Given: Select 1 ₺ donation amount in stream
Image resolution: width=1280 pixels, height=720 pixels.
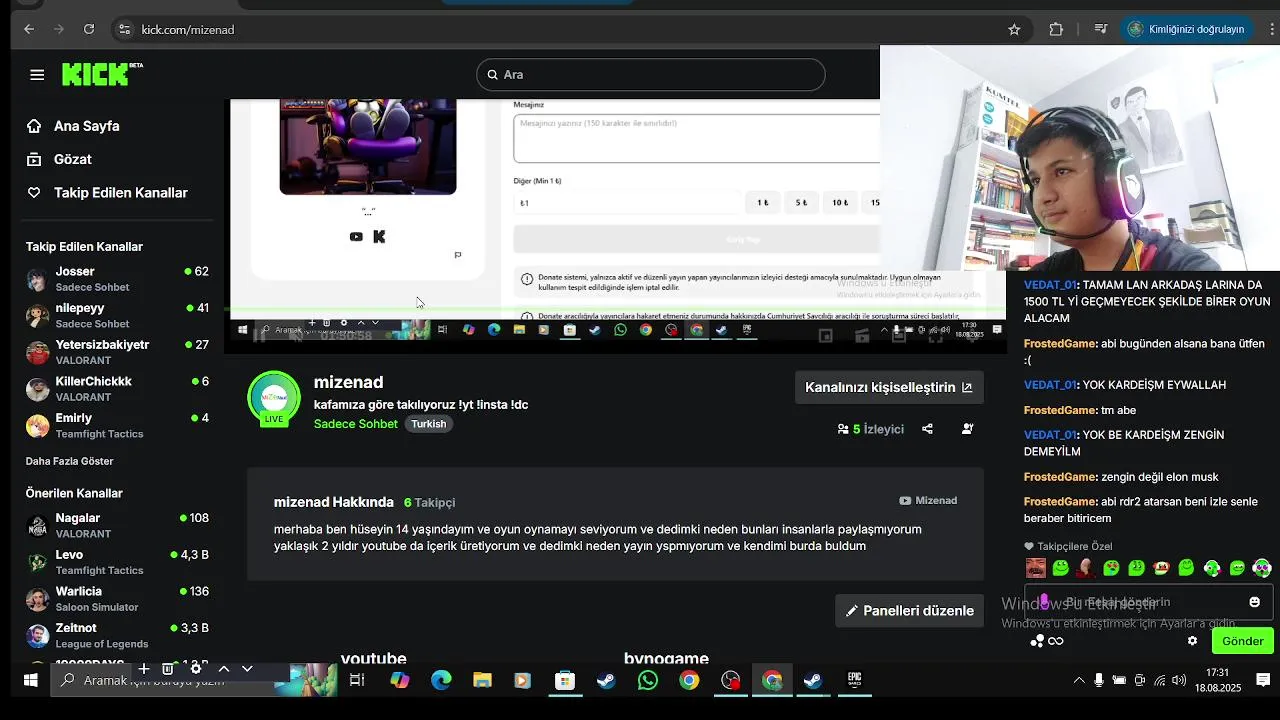Looking at the screenshot, I should 763,203.
